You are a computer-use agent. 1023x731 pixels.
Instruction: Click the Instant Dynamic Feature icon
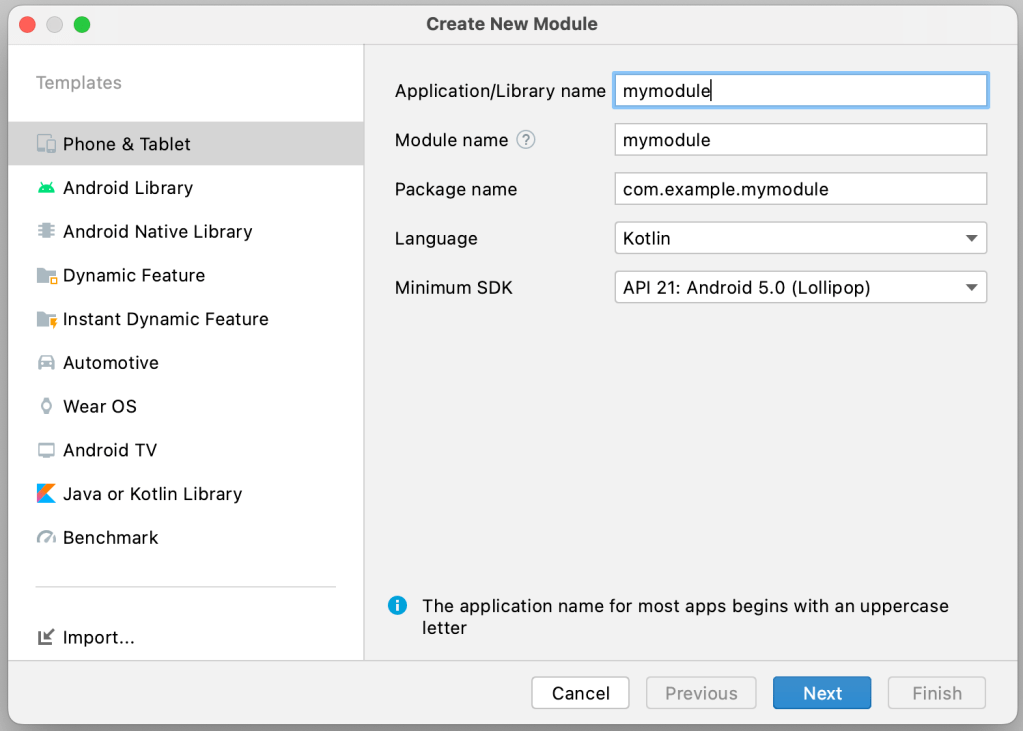46,320
